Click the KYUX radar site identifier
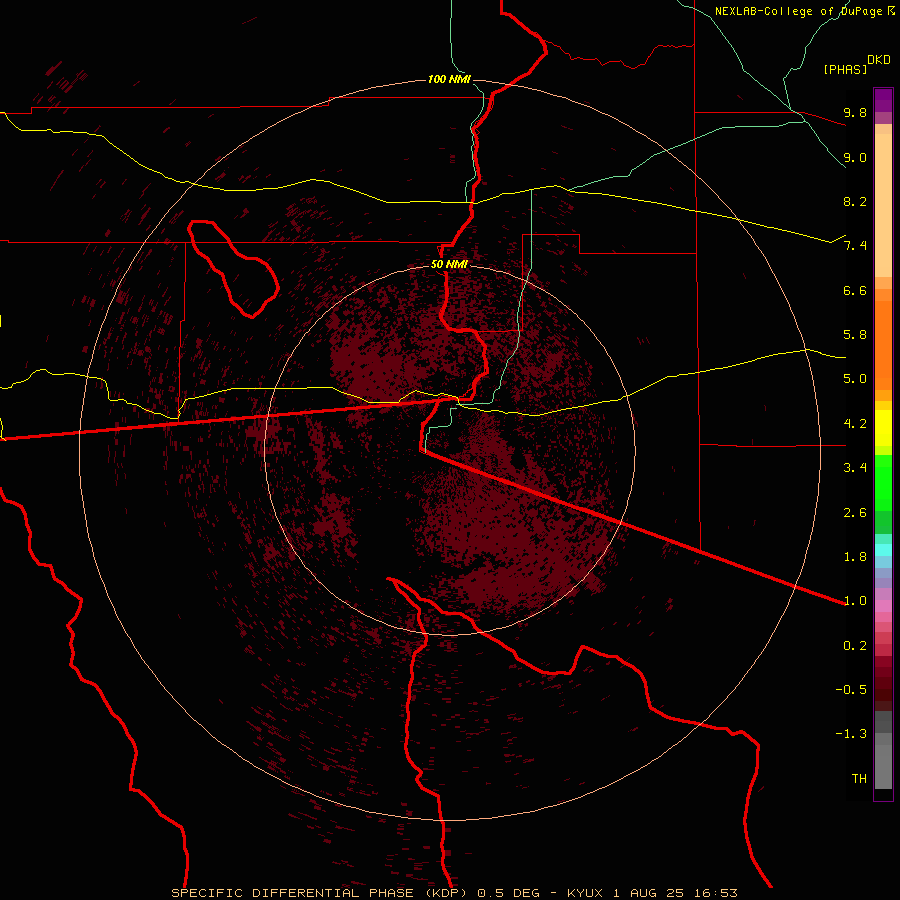This screenshot has height=900, width=900. pos(584,893)
